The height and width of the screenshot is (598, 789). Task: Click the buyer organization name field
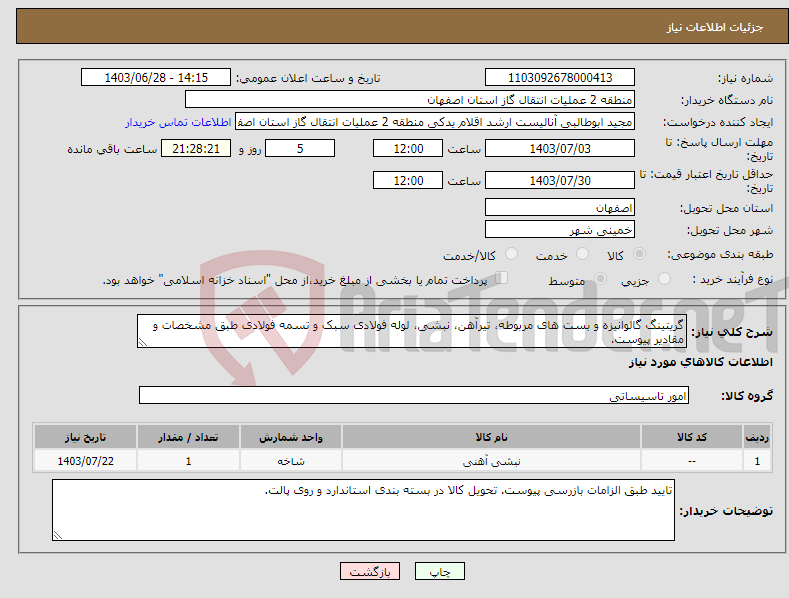410,100
